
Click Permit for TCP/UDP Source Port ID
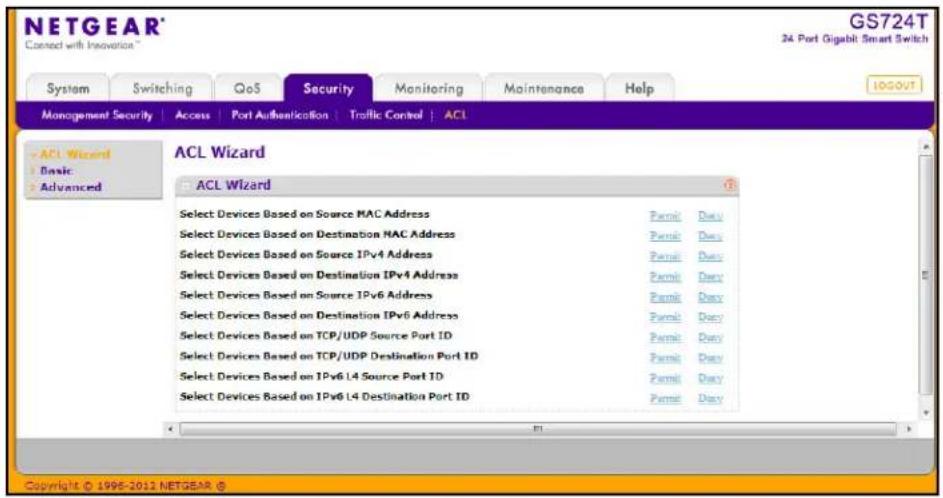[665, 337]
